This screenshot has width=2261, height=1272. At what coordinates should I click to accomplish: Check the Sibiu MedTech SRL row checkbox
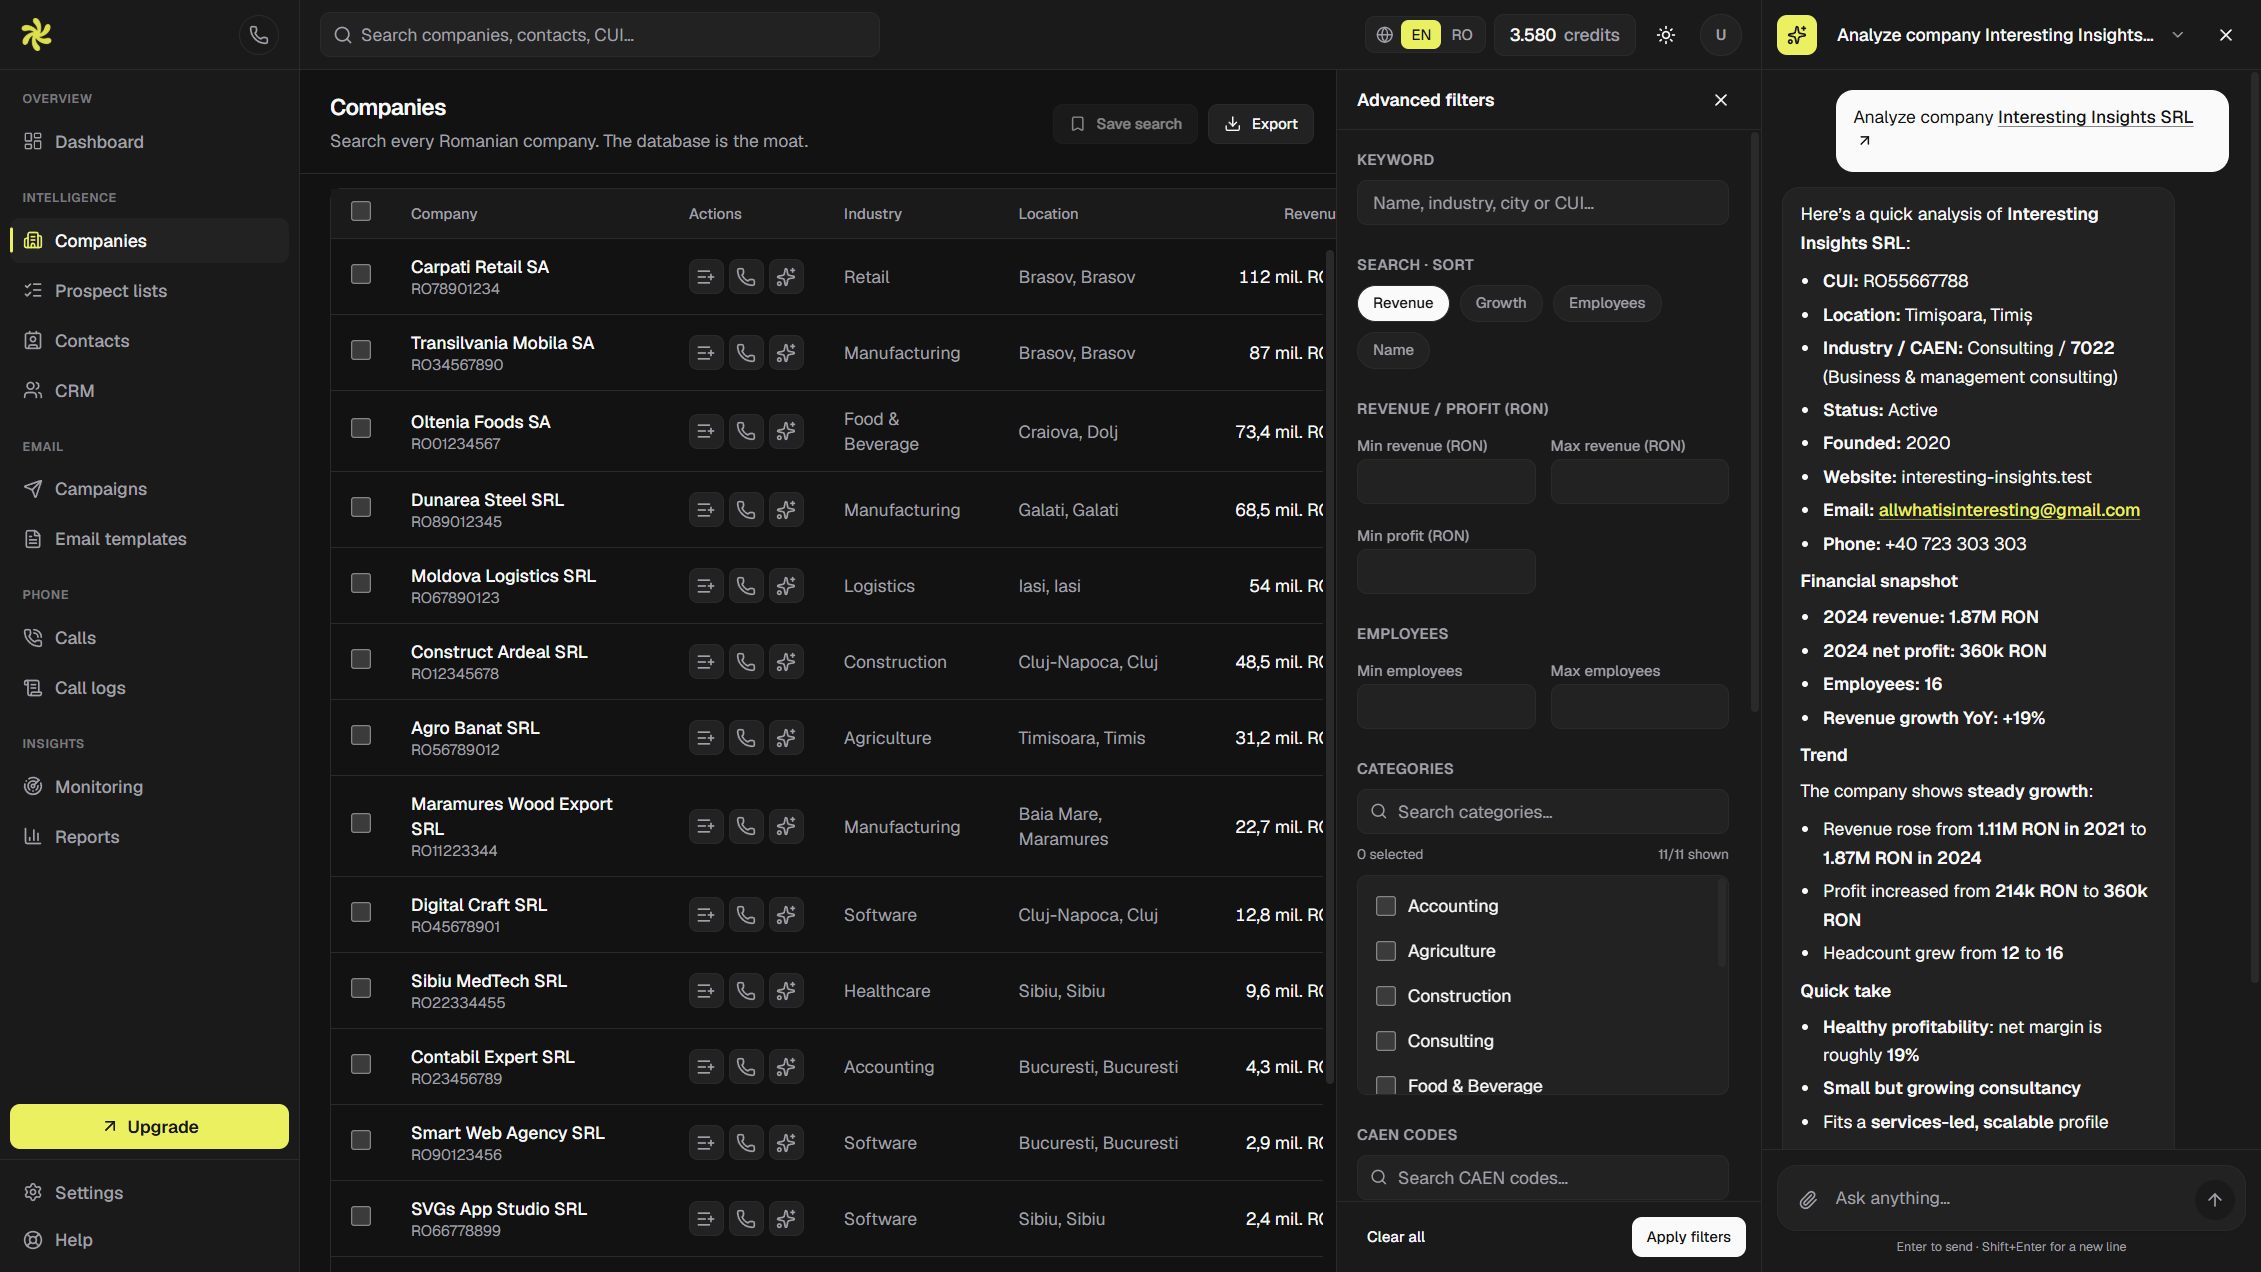361,988
